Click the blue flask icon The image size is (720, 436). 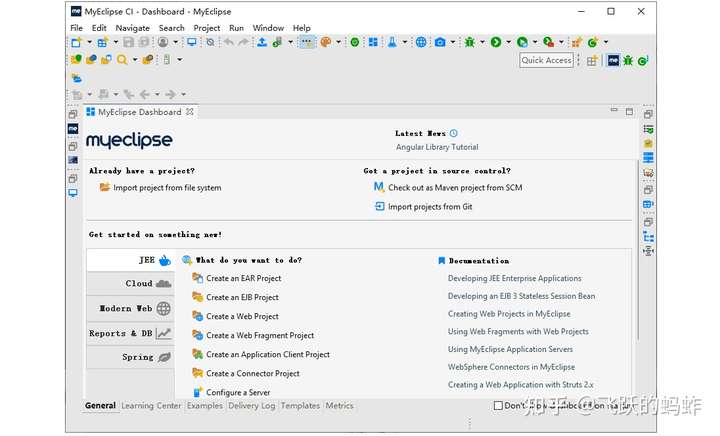pyautogui.click(x=392, y=42)
